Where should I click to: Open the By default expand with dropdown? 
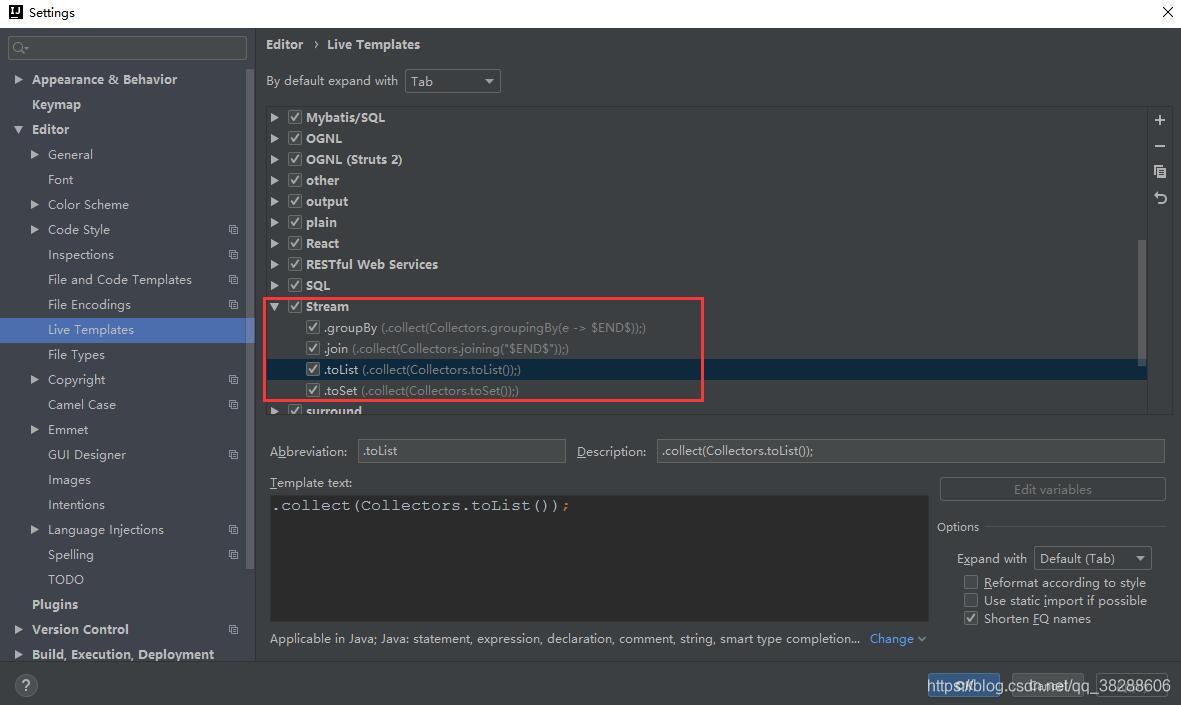click(x=453, y=81)
